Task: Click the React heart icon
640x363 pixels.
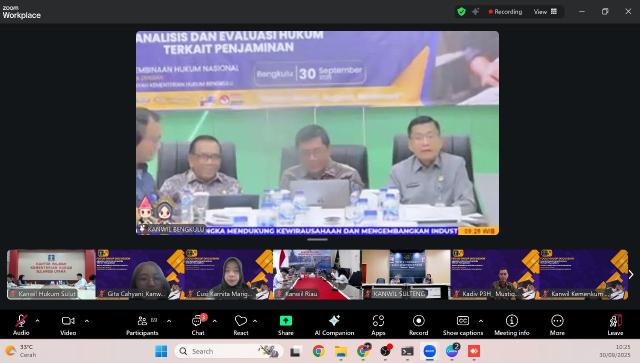Action: click(x=241, y=321)
